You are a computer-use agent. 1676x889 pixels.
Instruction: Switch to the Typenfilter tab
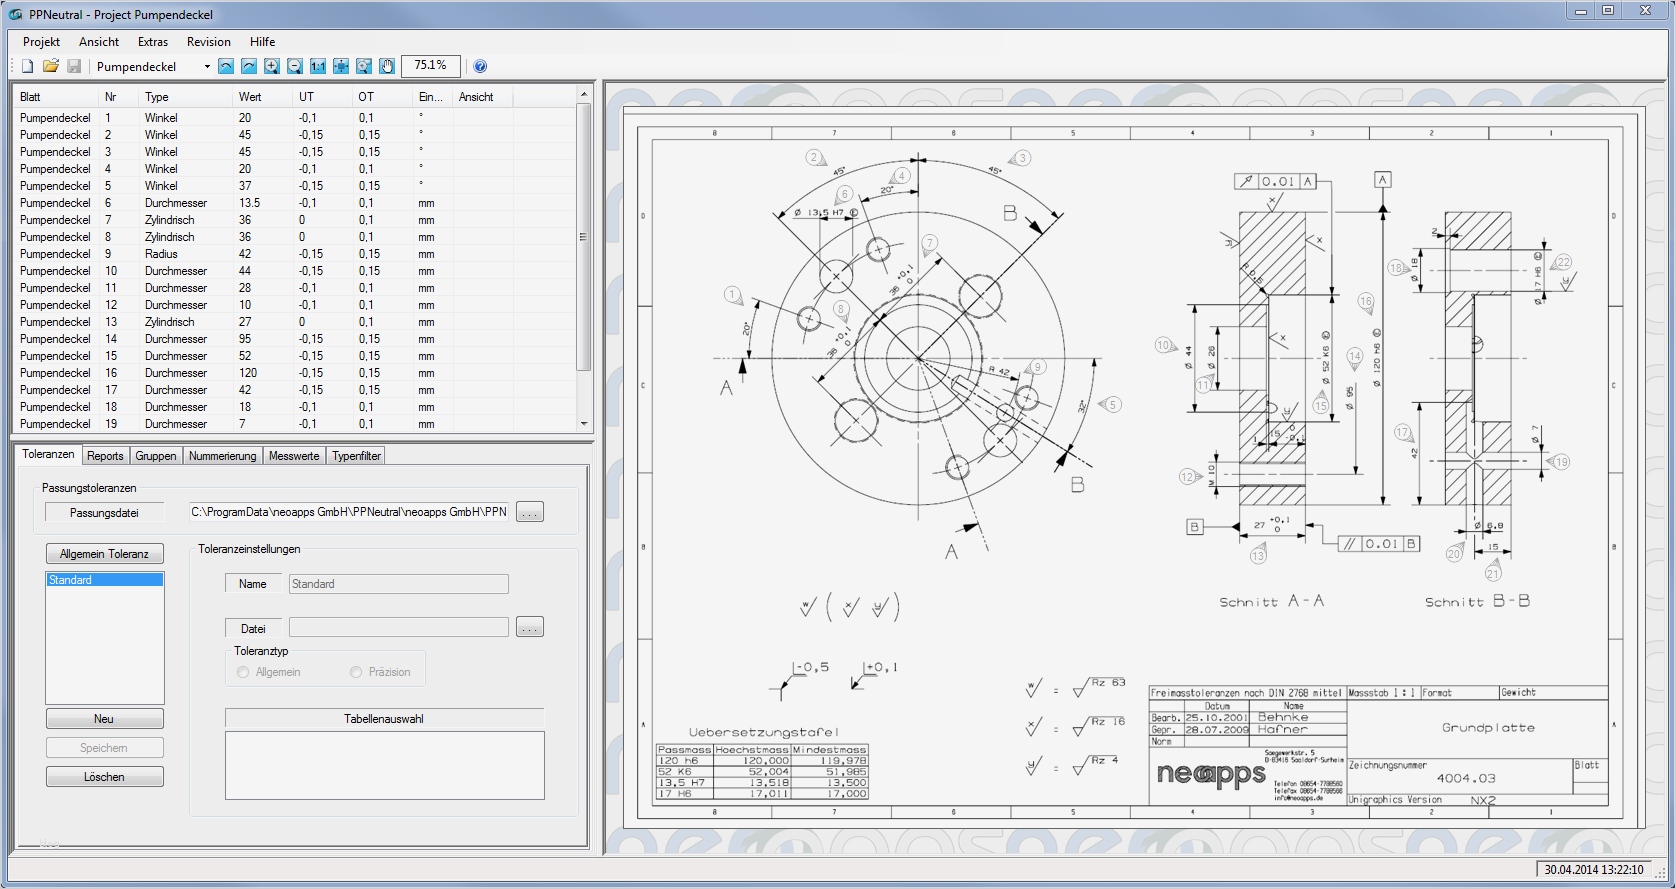pos(357,456)
